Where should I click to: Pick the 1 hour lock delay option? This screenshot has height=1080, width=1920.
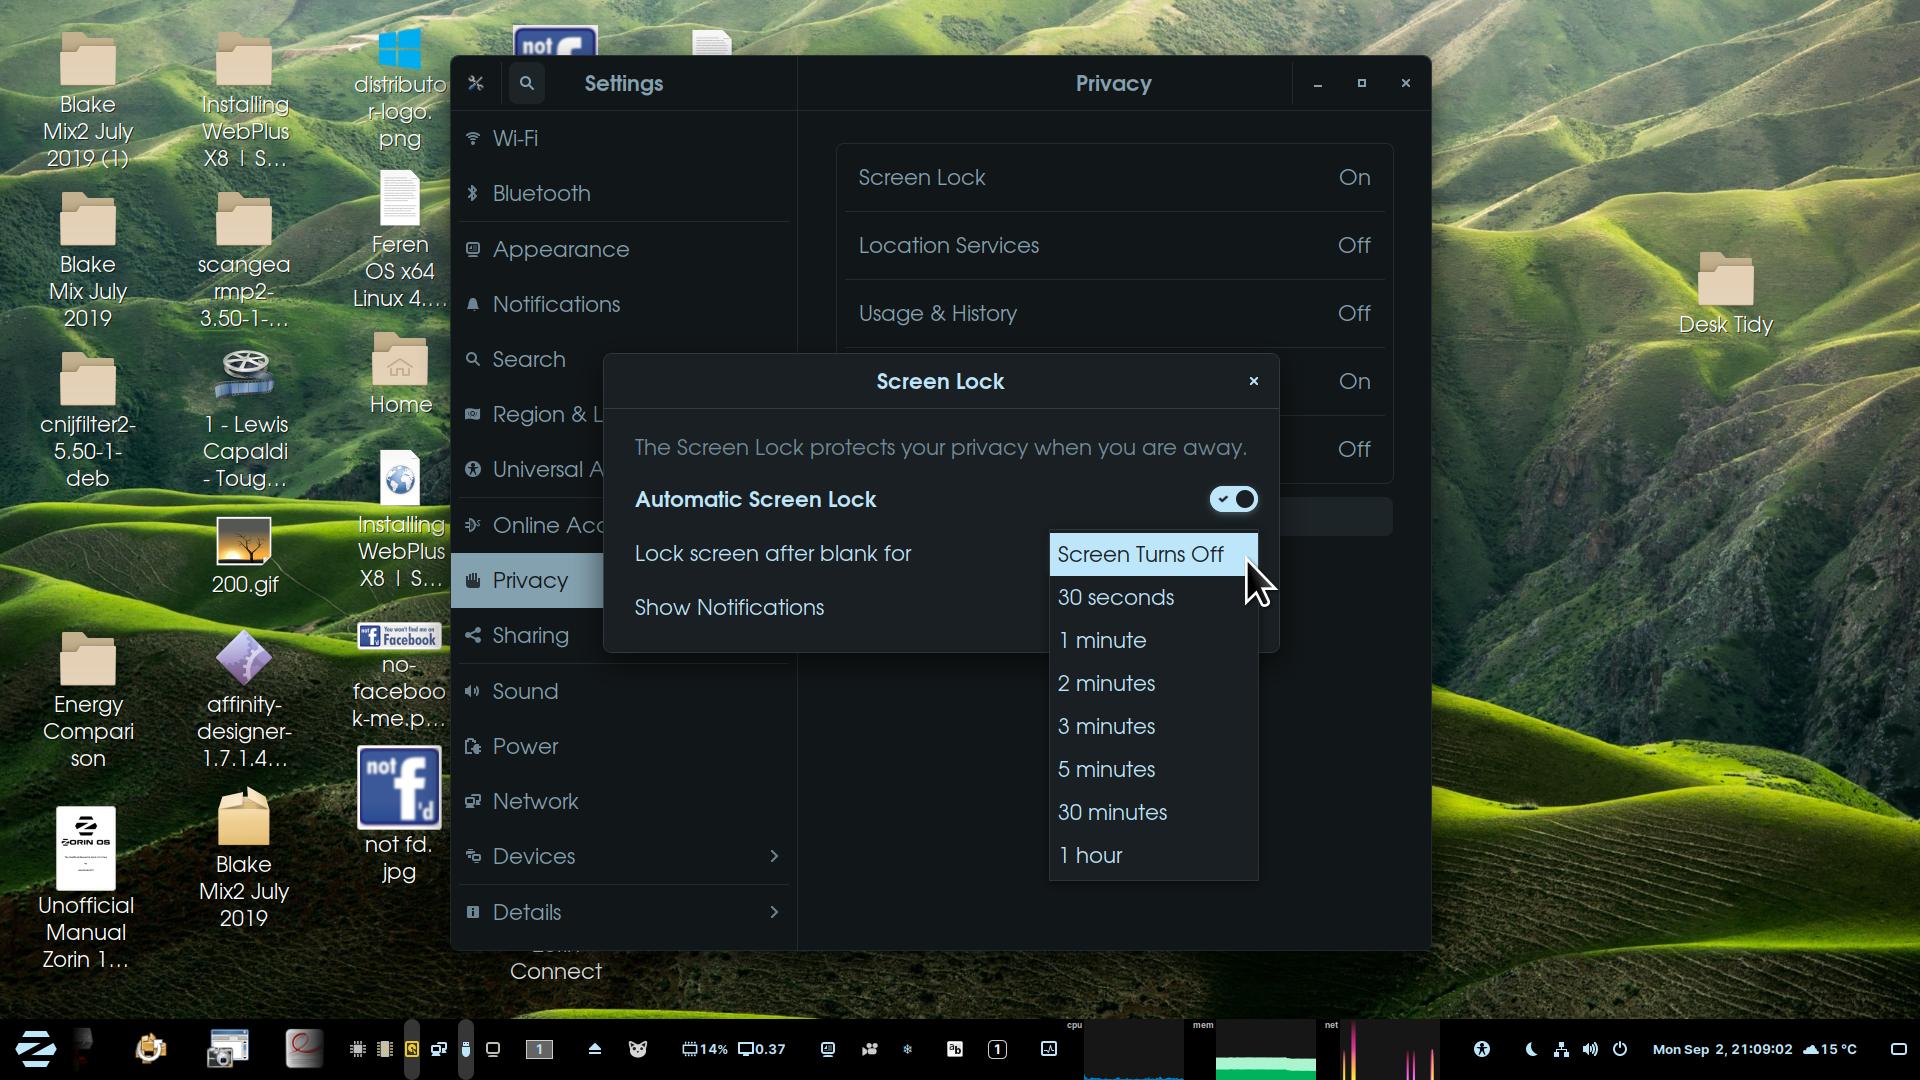[1090, 855]
